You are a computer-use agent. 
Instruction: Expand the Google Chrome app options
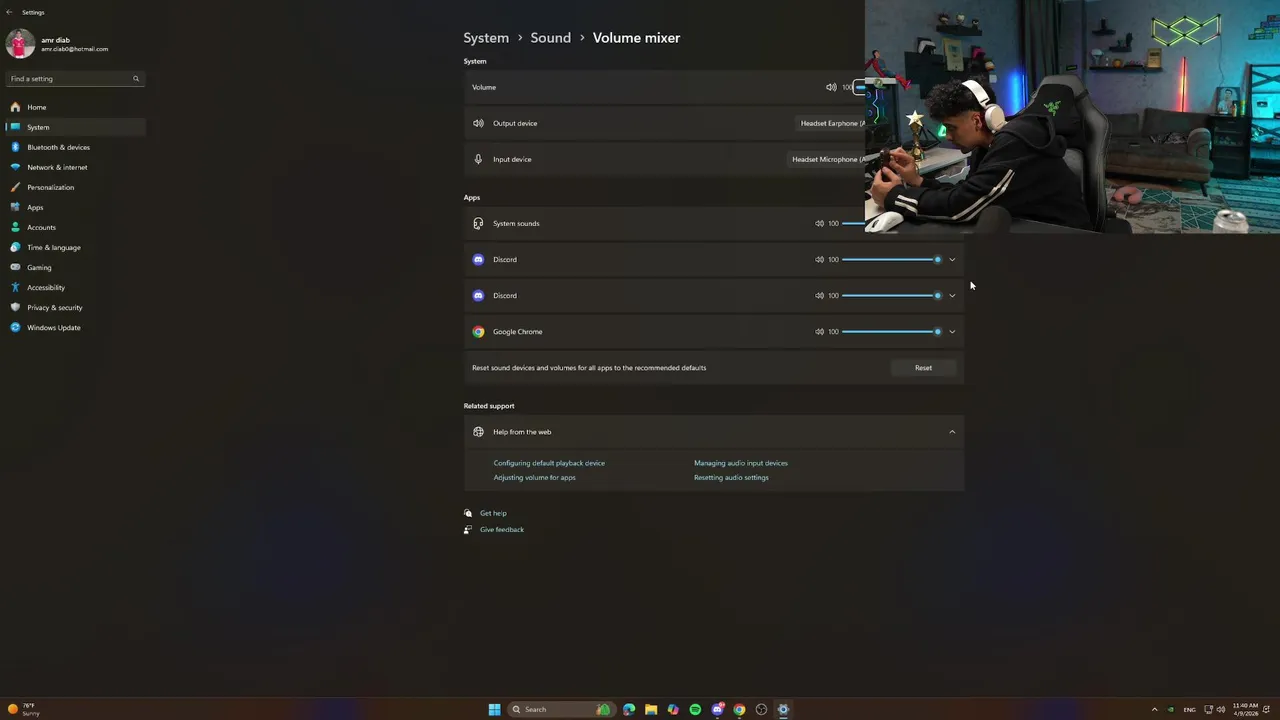click(x=952, y=331)
